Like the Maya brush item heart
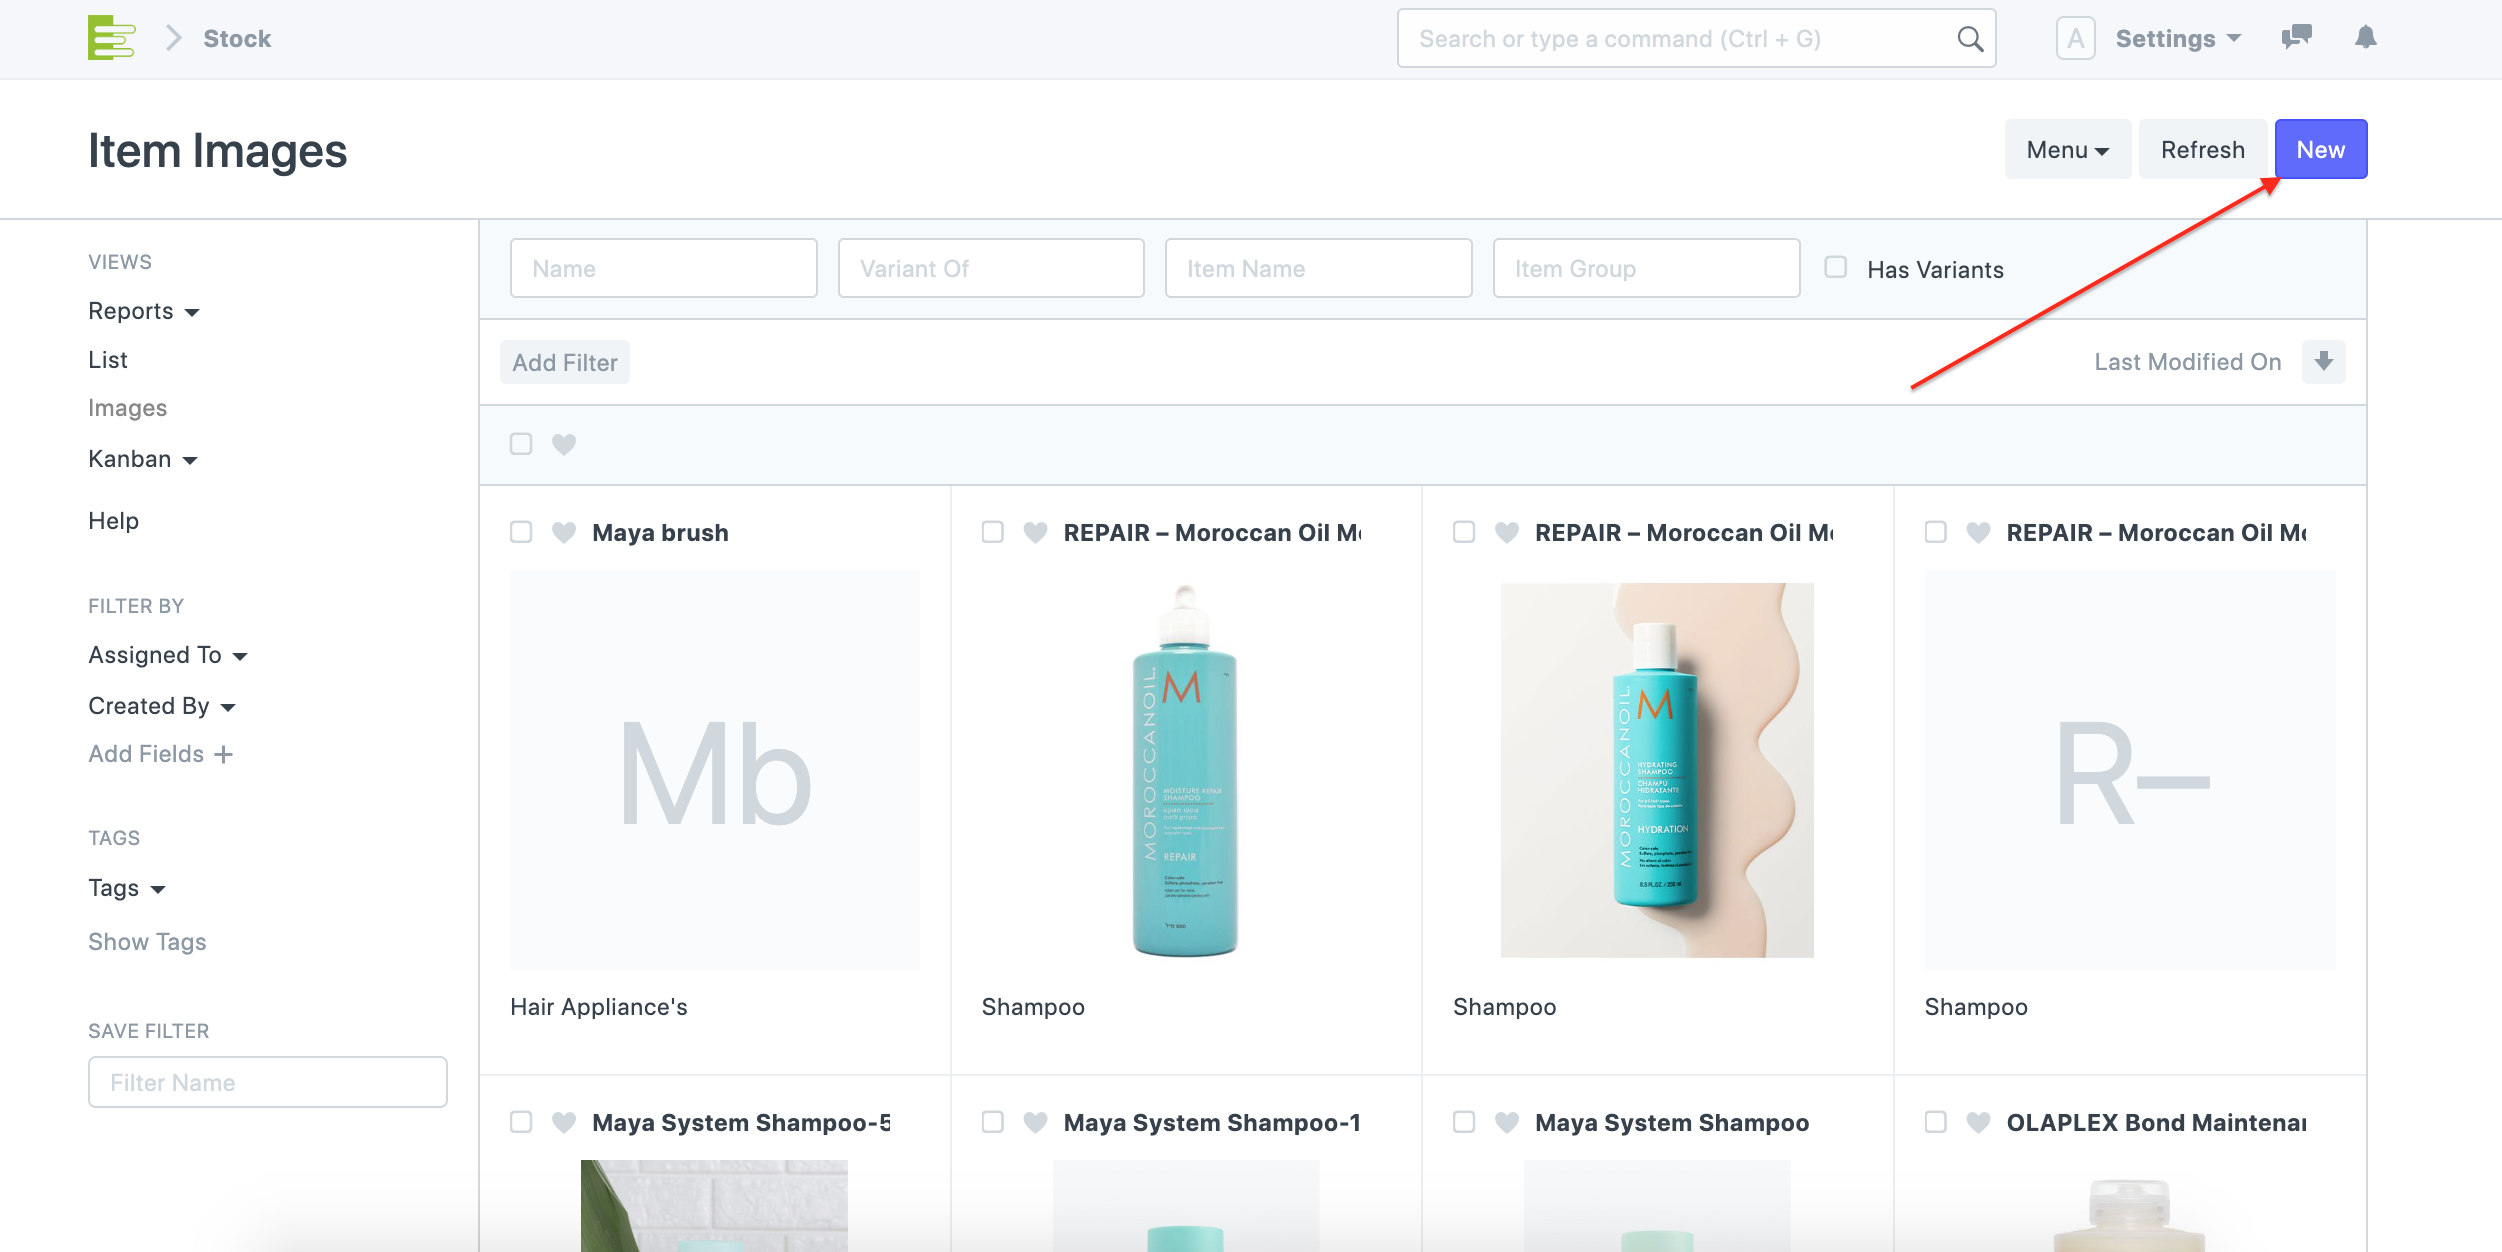2502x1252 pixels. coord(564,532)
